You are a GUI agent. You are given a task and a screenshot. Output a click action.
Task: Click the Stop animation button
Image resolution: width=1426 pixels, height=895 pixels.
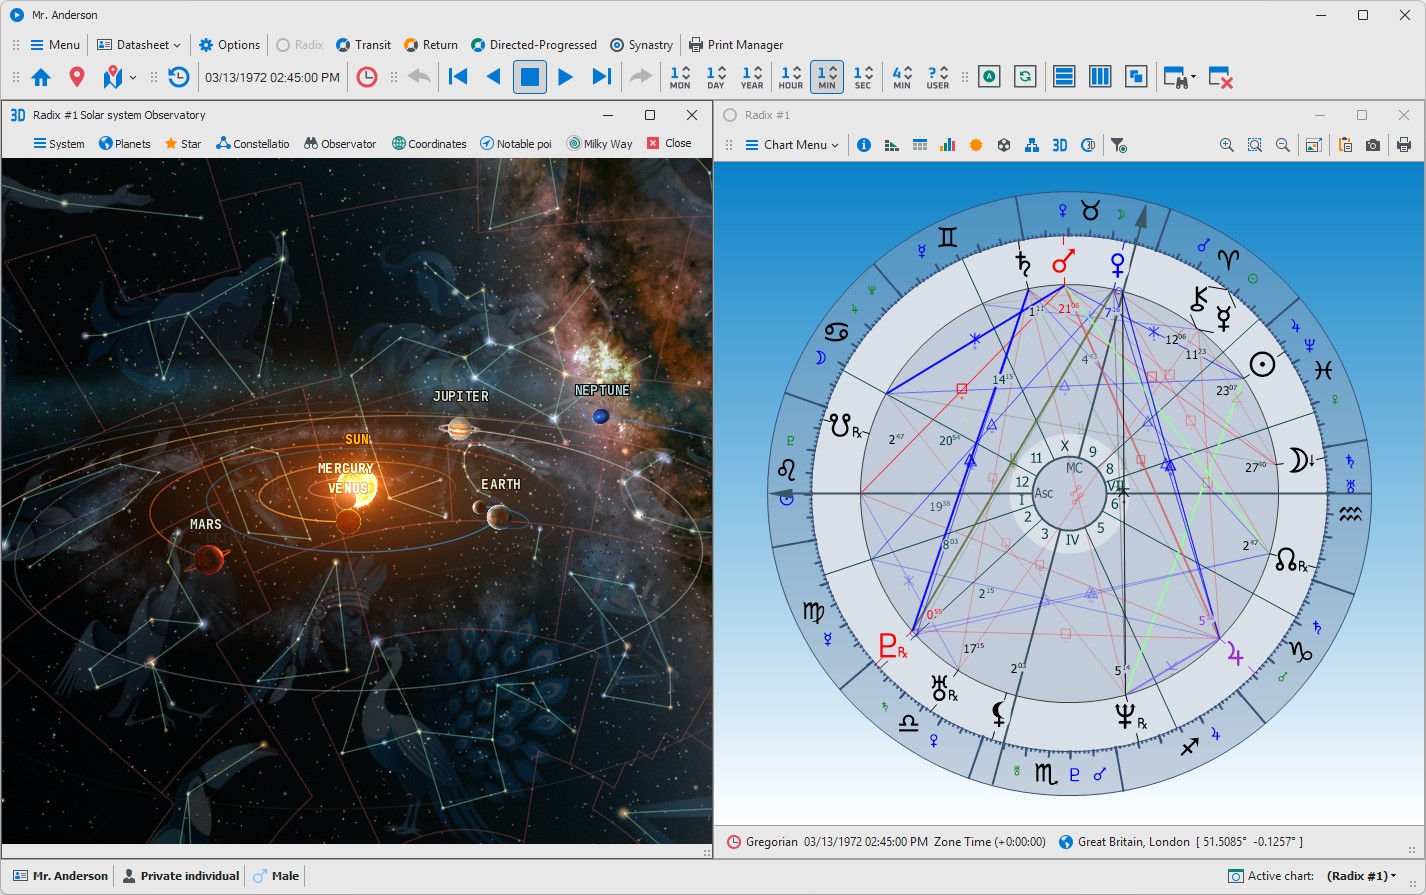[530, 77]
